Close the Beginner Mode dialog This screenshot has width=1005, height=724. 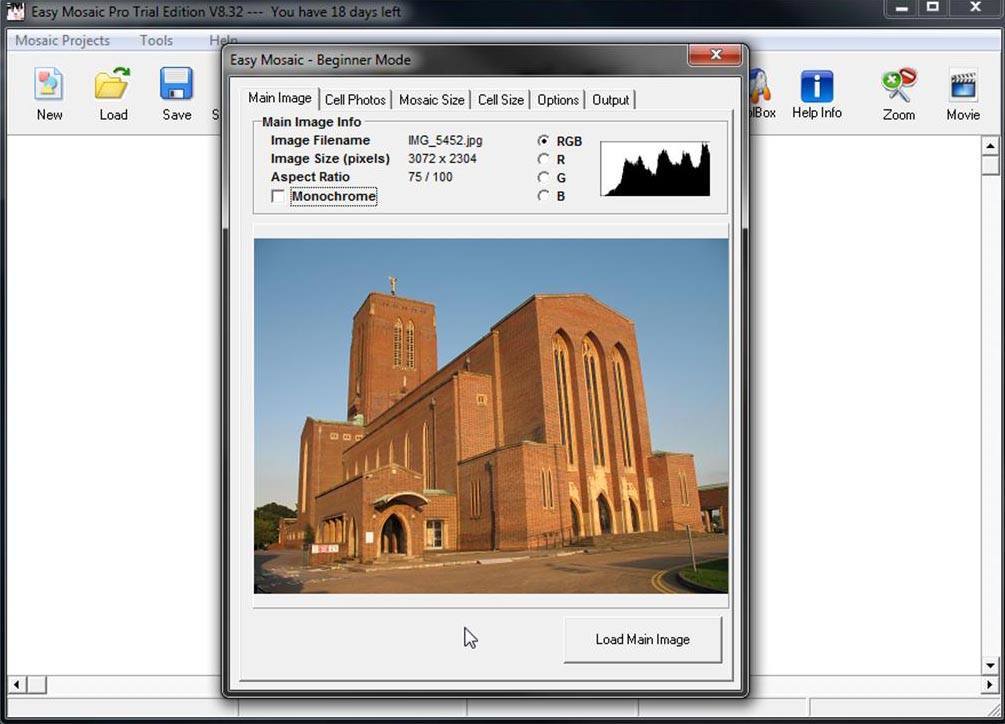715,55
